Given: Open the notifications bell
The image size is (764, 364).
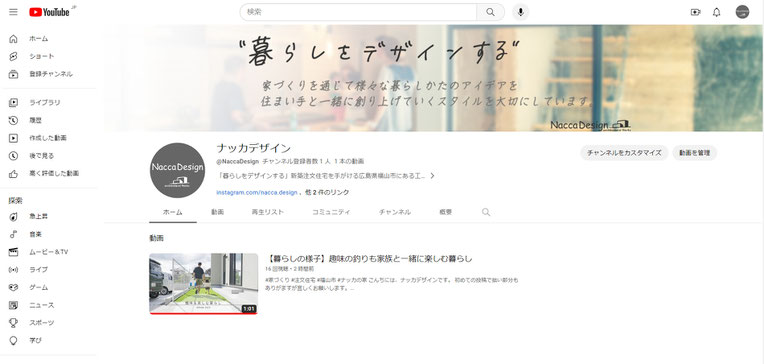Looking at the screenshot, I should pos(716,12).
